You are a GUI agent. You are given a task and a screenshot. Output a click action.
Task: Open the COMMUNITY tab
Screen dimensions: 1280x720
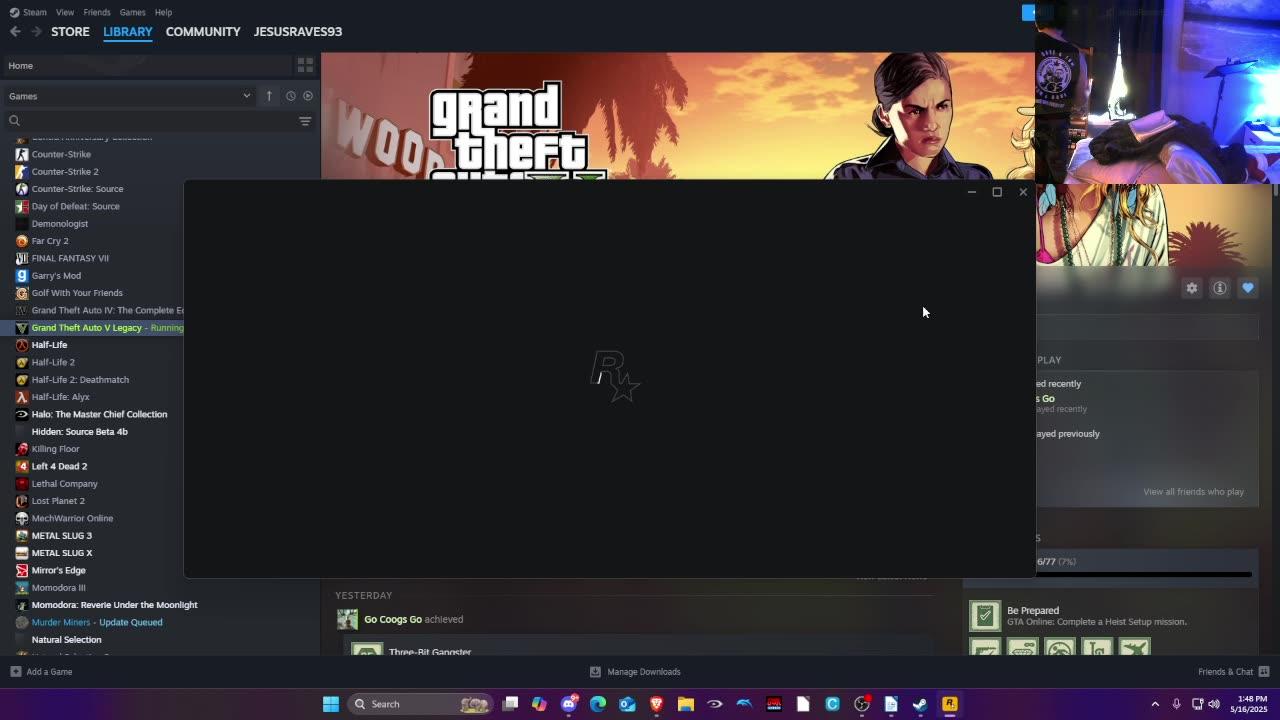203,32
